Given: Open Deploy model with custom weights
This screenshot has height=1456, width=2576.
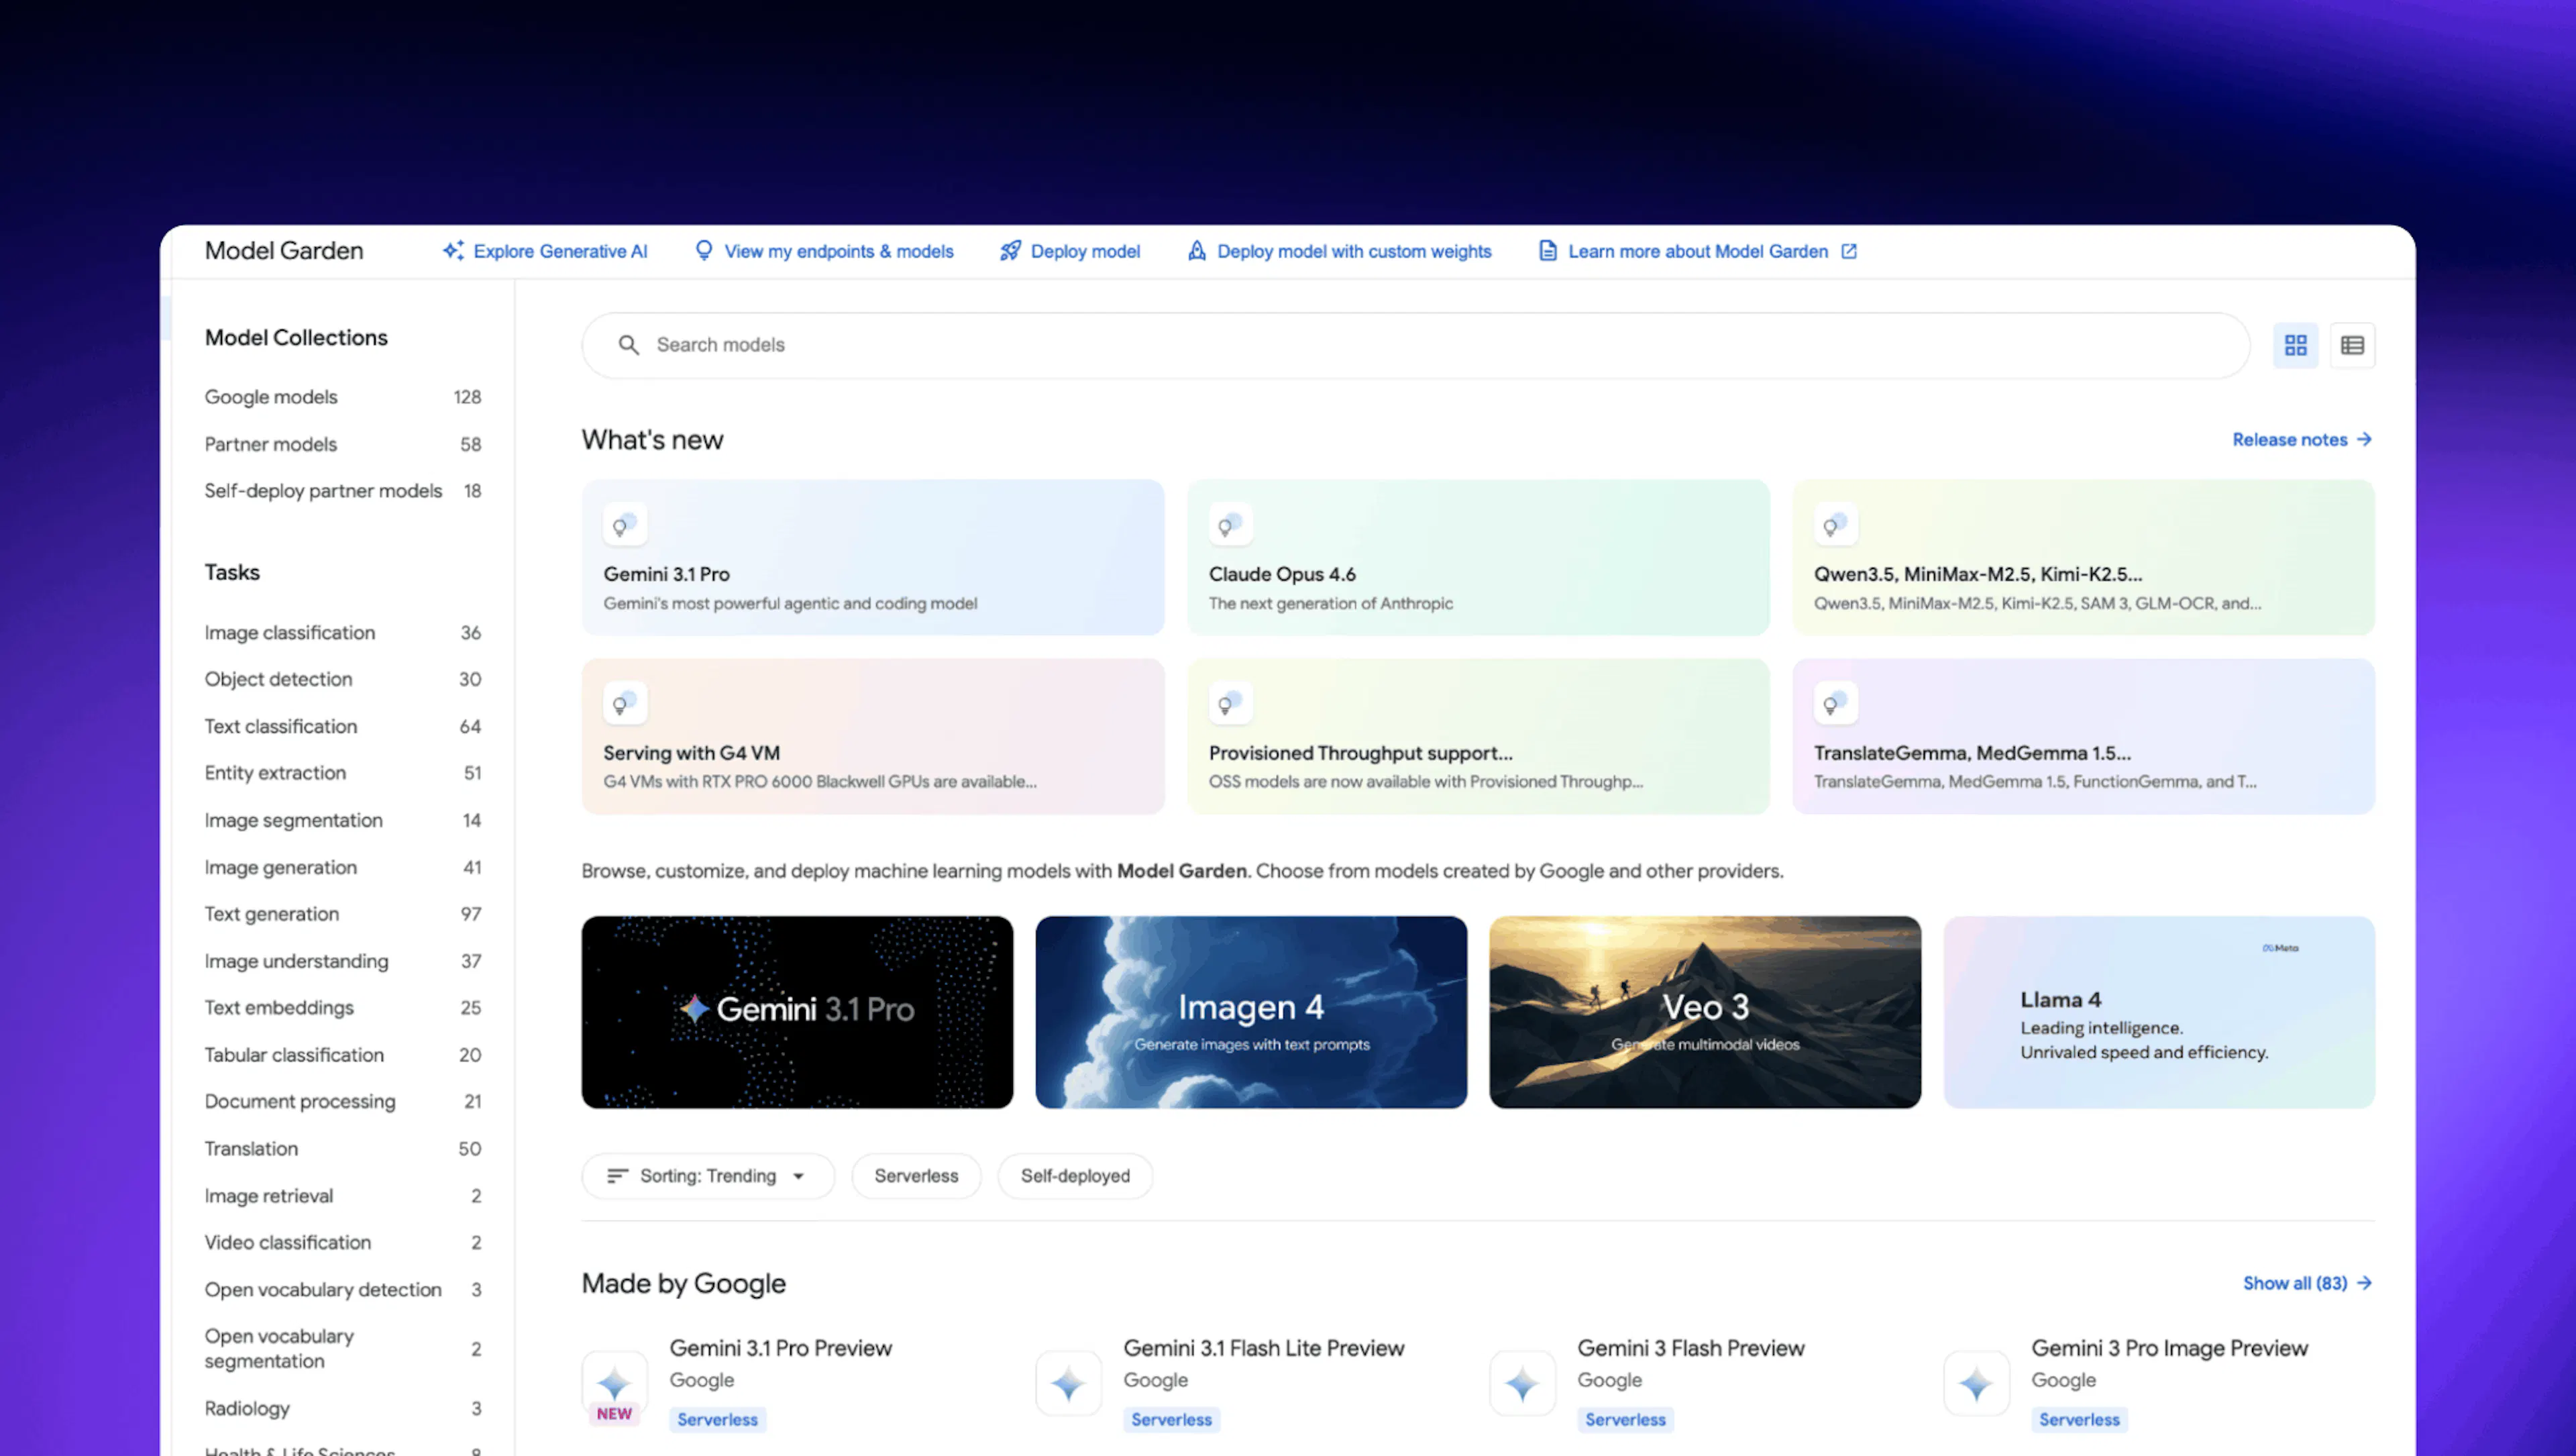Looking at the screenshot, I should [1339, 251].
